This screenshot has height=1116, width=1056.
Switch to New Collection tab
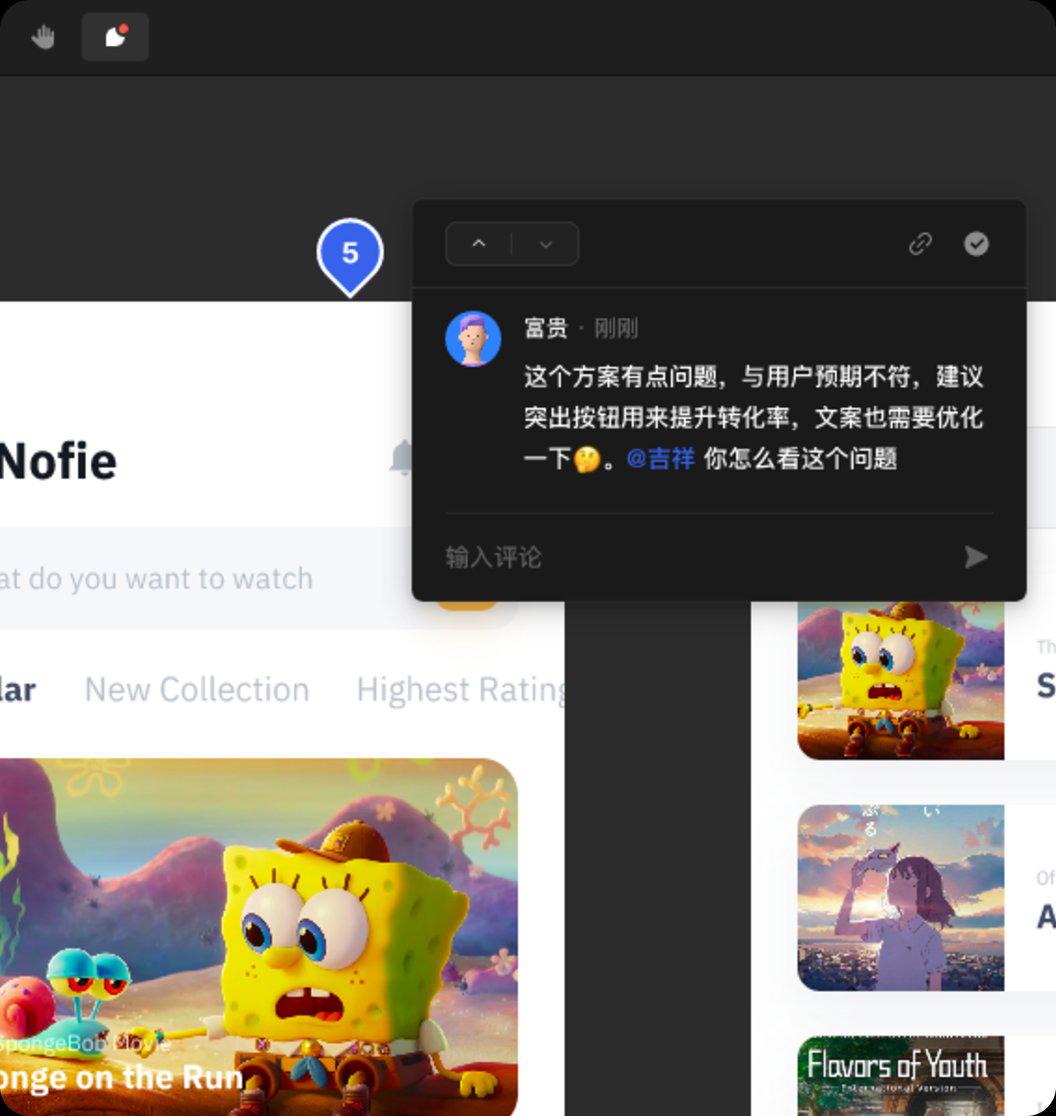pyautogui.click(x=197, y=690)
